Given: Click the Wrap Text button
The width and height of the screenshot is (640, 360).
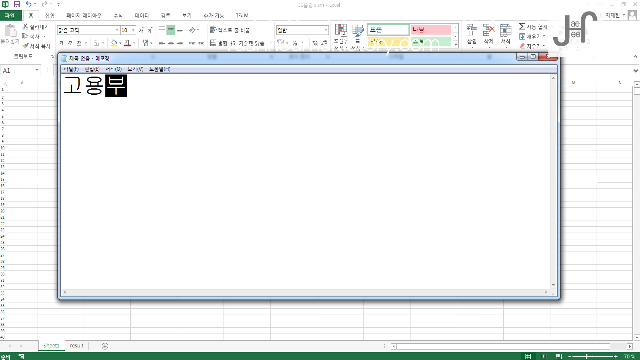Looking at the screenshot, I should (229, 30).
